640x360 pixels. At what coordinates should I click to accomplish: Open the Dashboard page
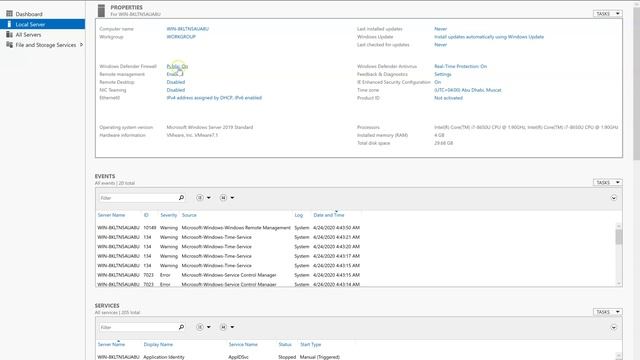tap(29, 14)
